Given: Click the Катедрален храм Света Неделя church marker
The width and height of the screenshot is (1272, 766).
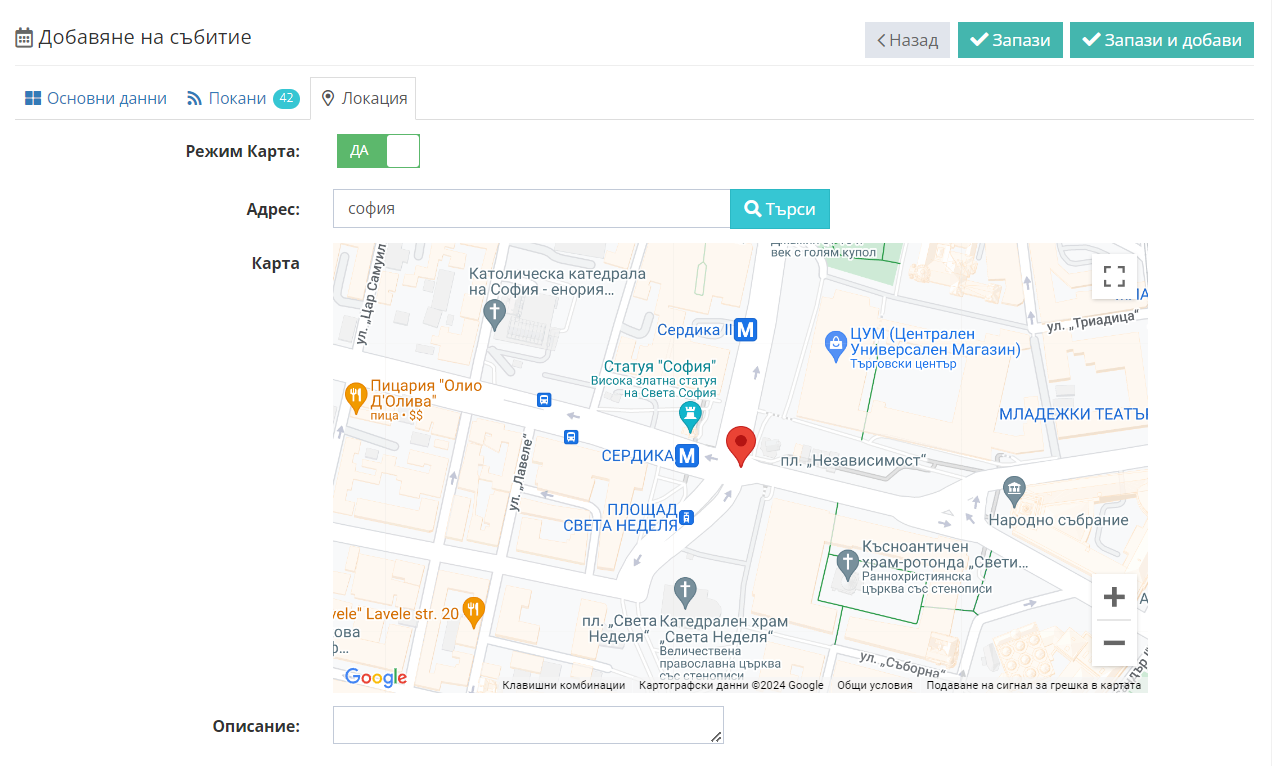Looking at the screenshot, I should pyautogui.click(x=685, y=591).
